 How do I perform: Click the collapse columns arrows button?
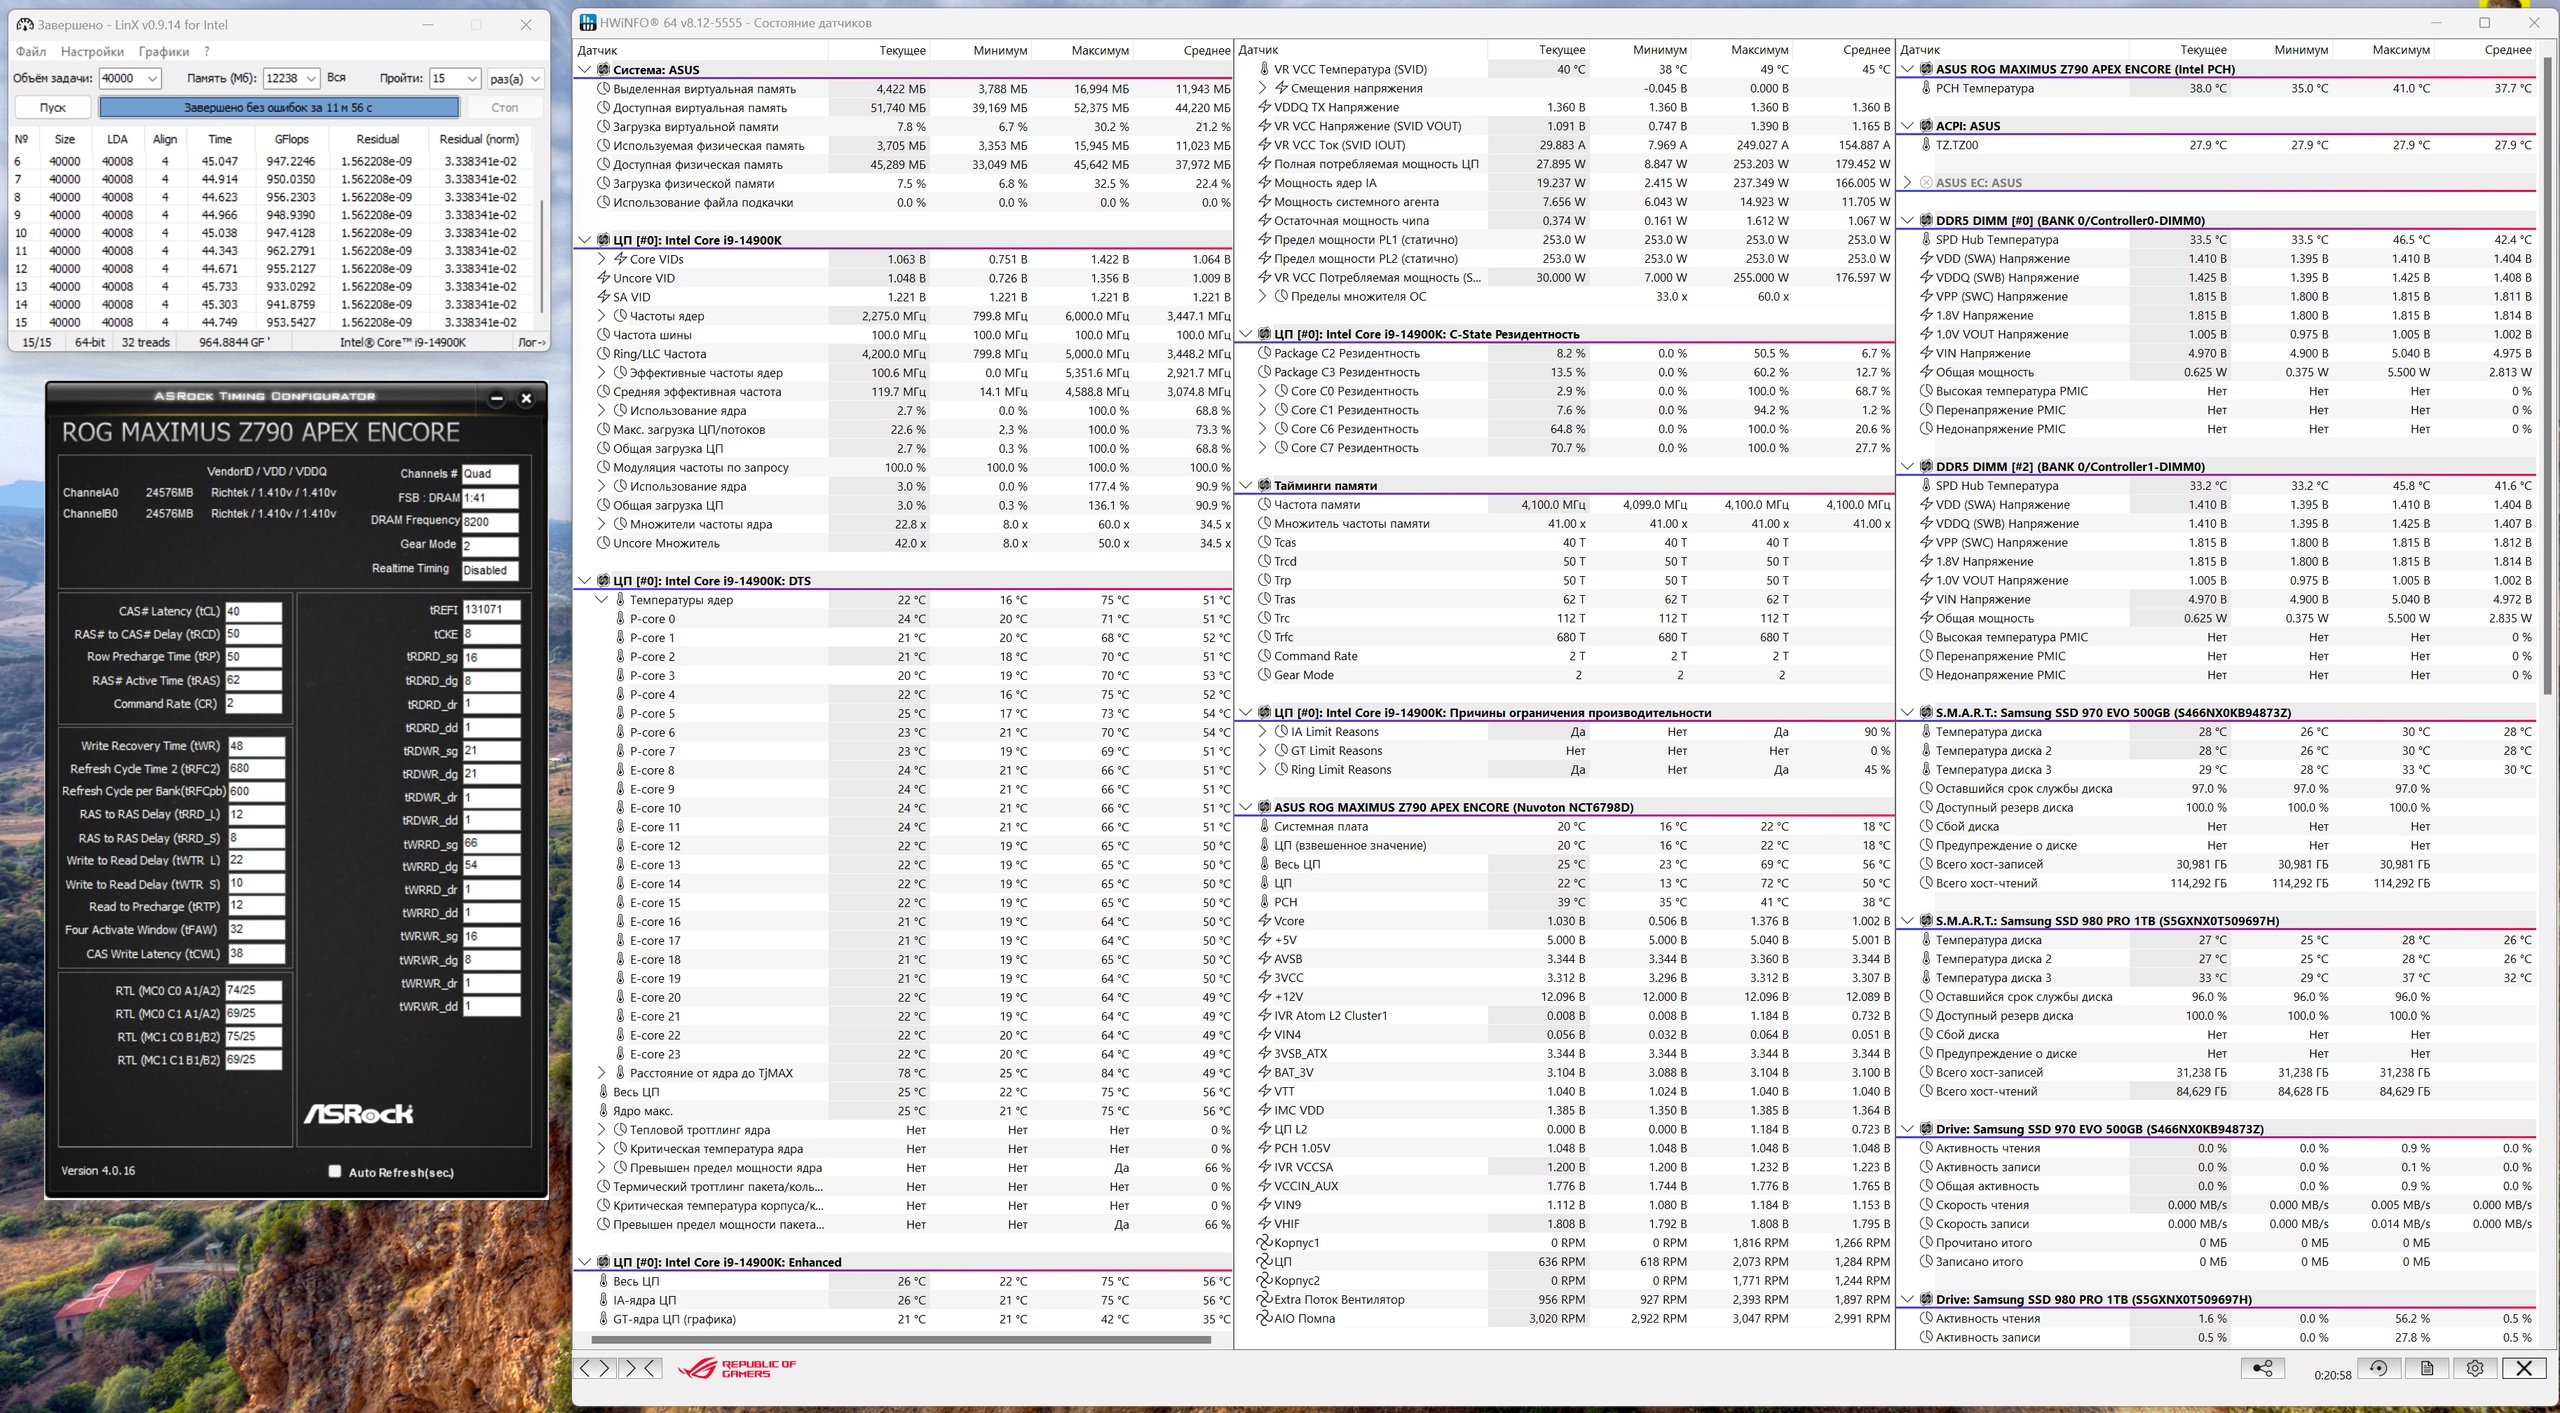(640, 1368)
